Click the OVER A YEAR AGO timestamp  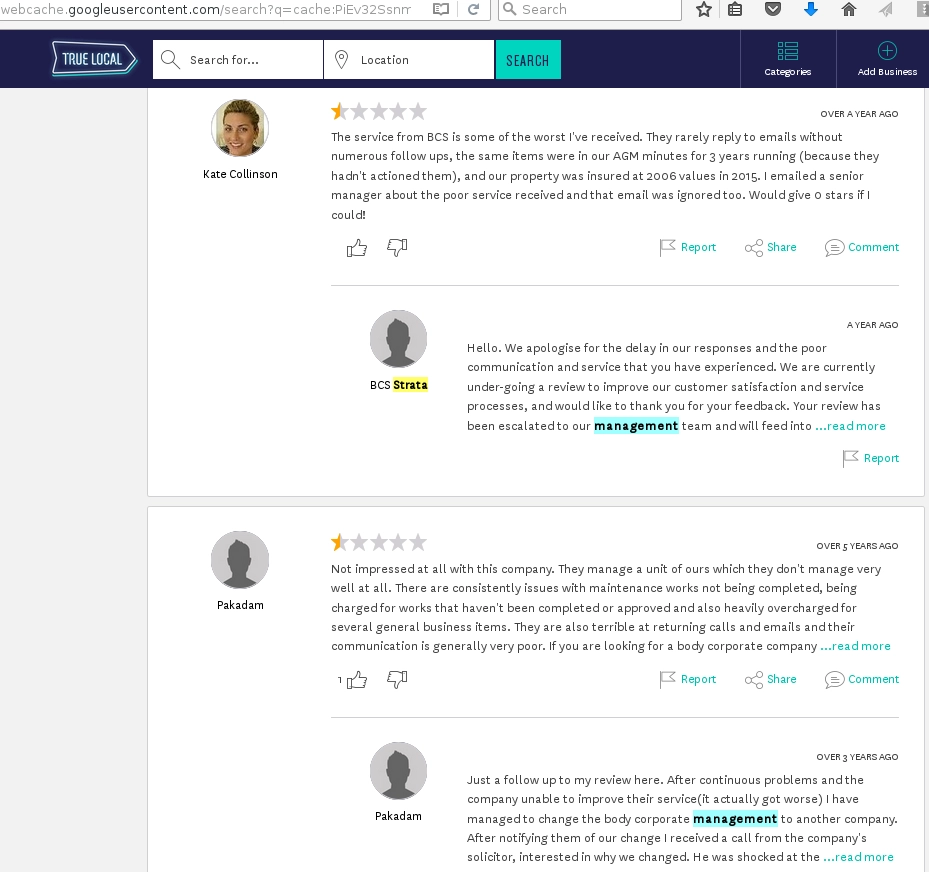[x=859, y=114]
